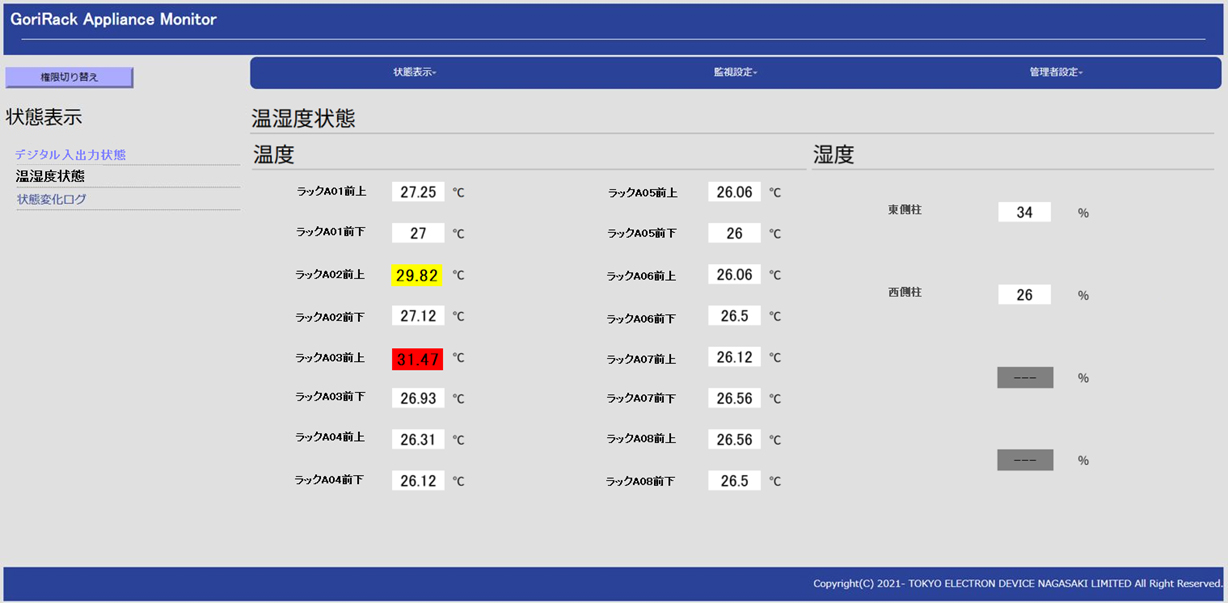Click the GoriRack Appliance Monitor title
This screenshot has width=1228, height=603.
113,20
